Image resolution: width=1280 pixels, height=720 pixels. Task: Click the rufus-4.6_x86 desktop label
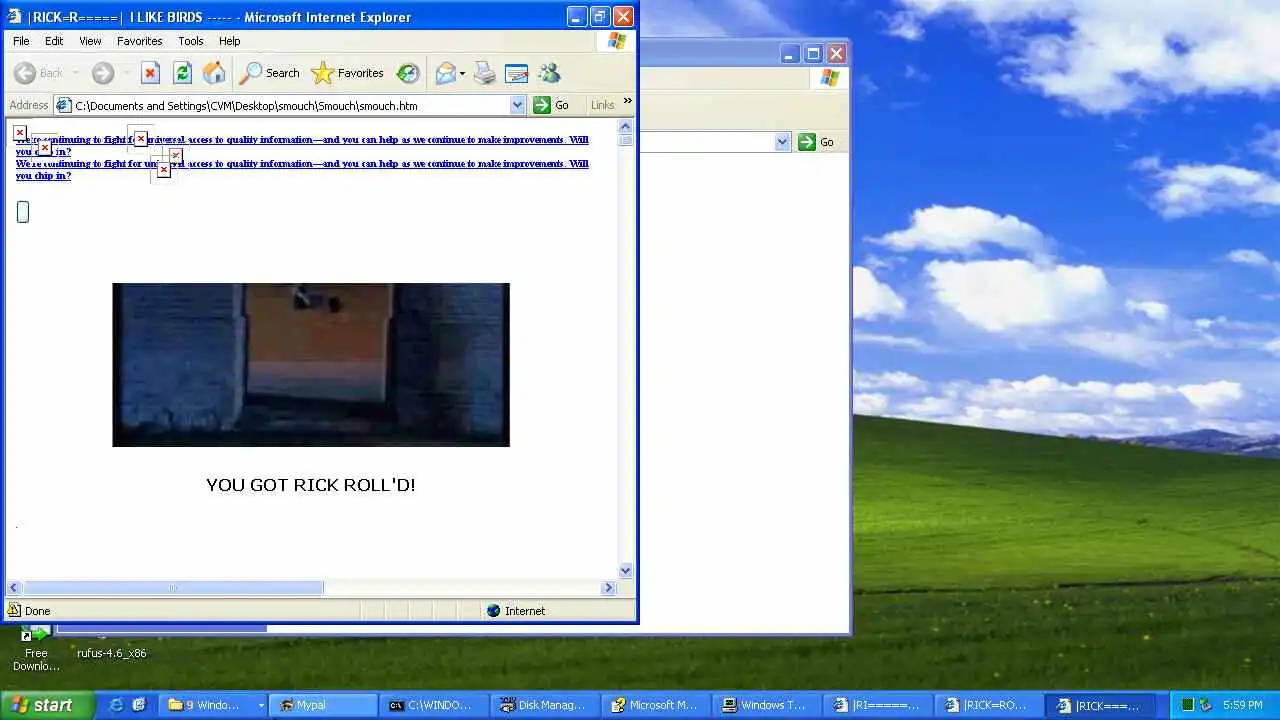(112, 653)
